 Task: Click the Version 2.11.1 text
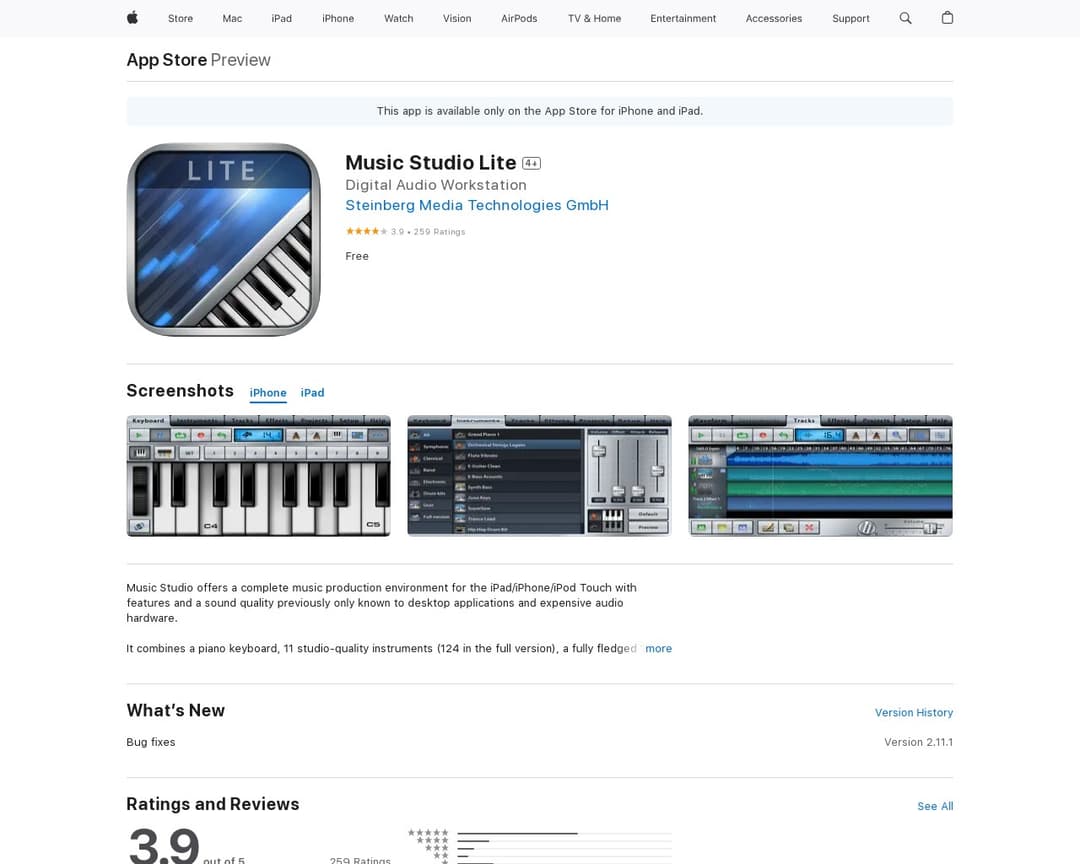919,742
